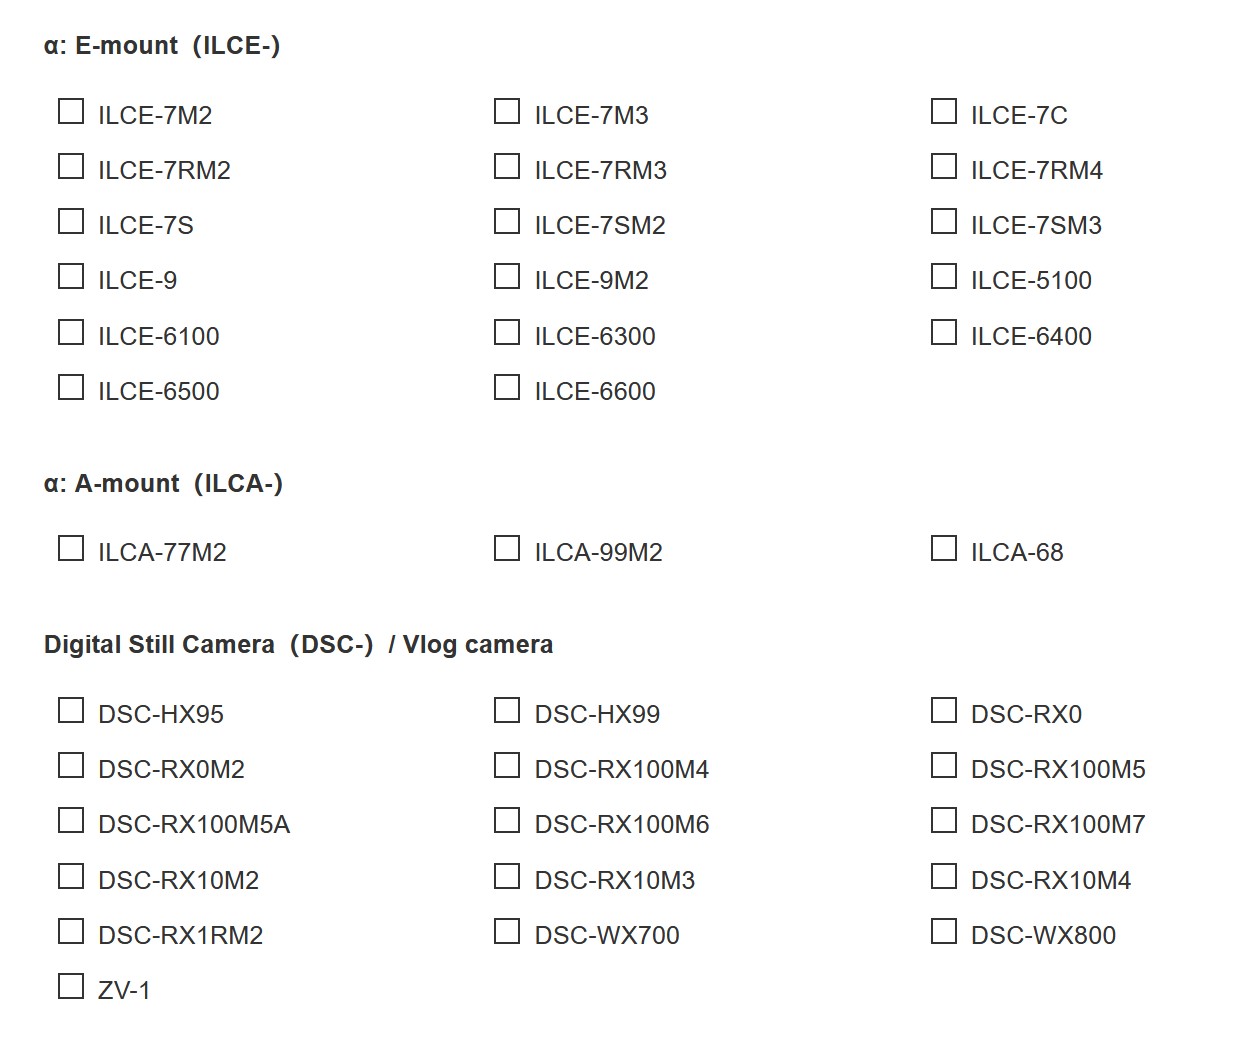Viewport: 1237px width, 1049px height.
Task: Check the ILCE-7M2 checkbox
Action: (71, 111)
